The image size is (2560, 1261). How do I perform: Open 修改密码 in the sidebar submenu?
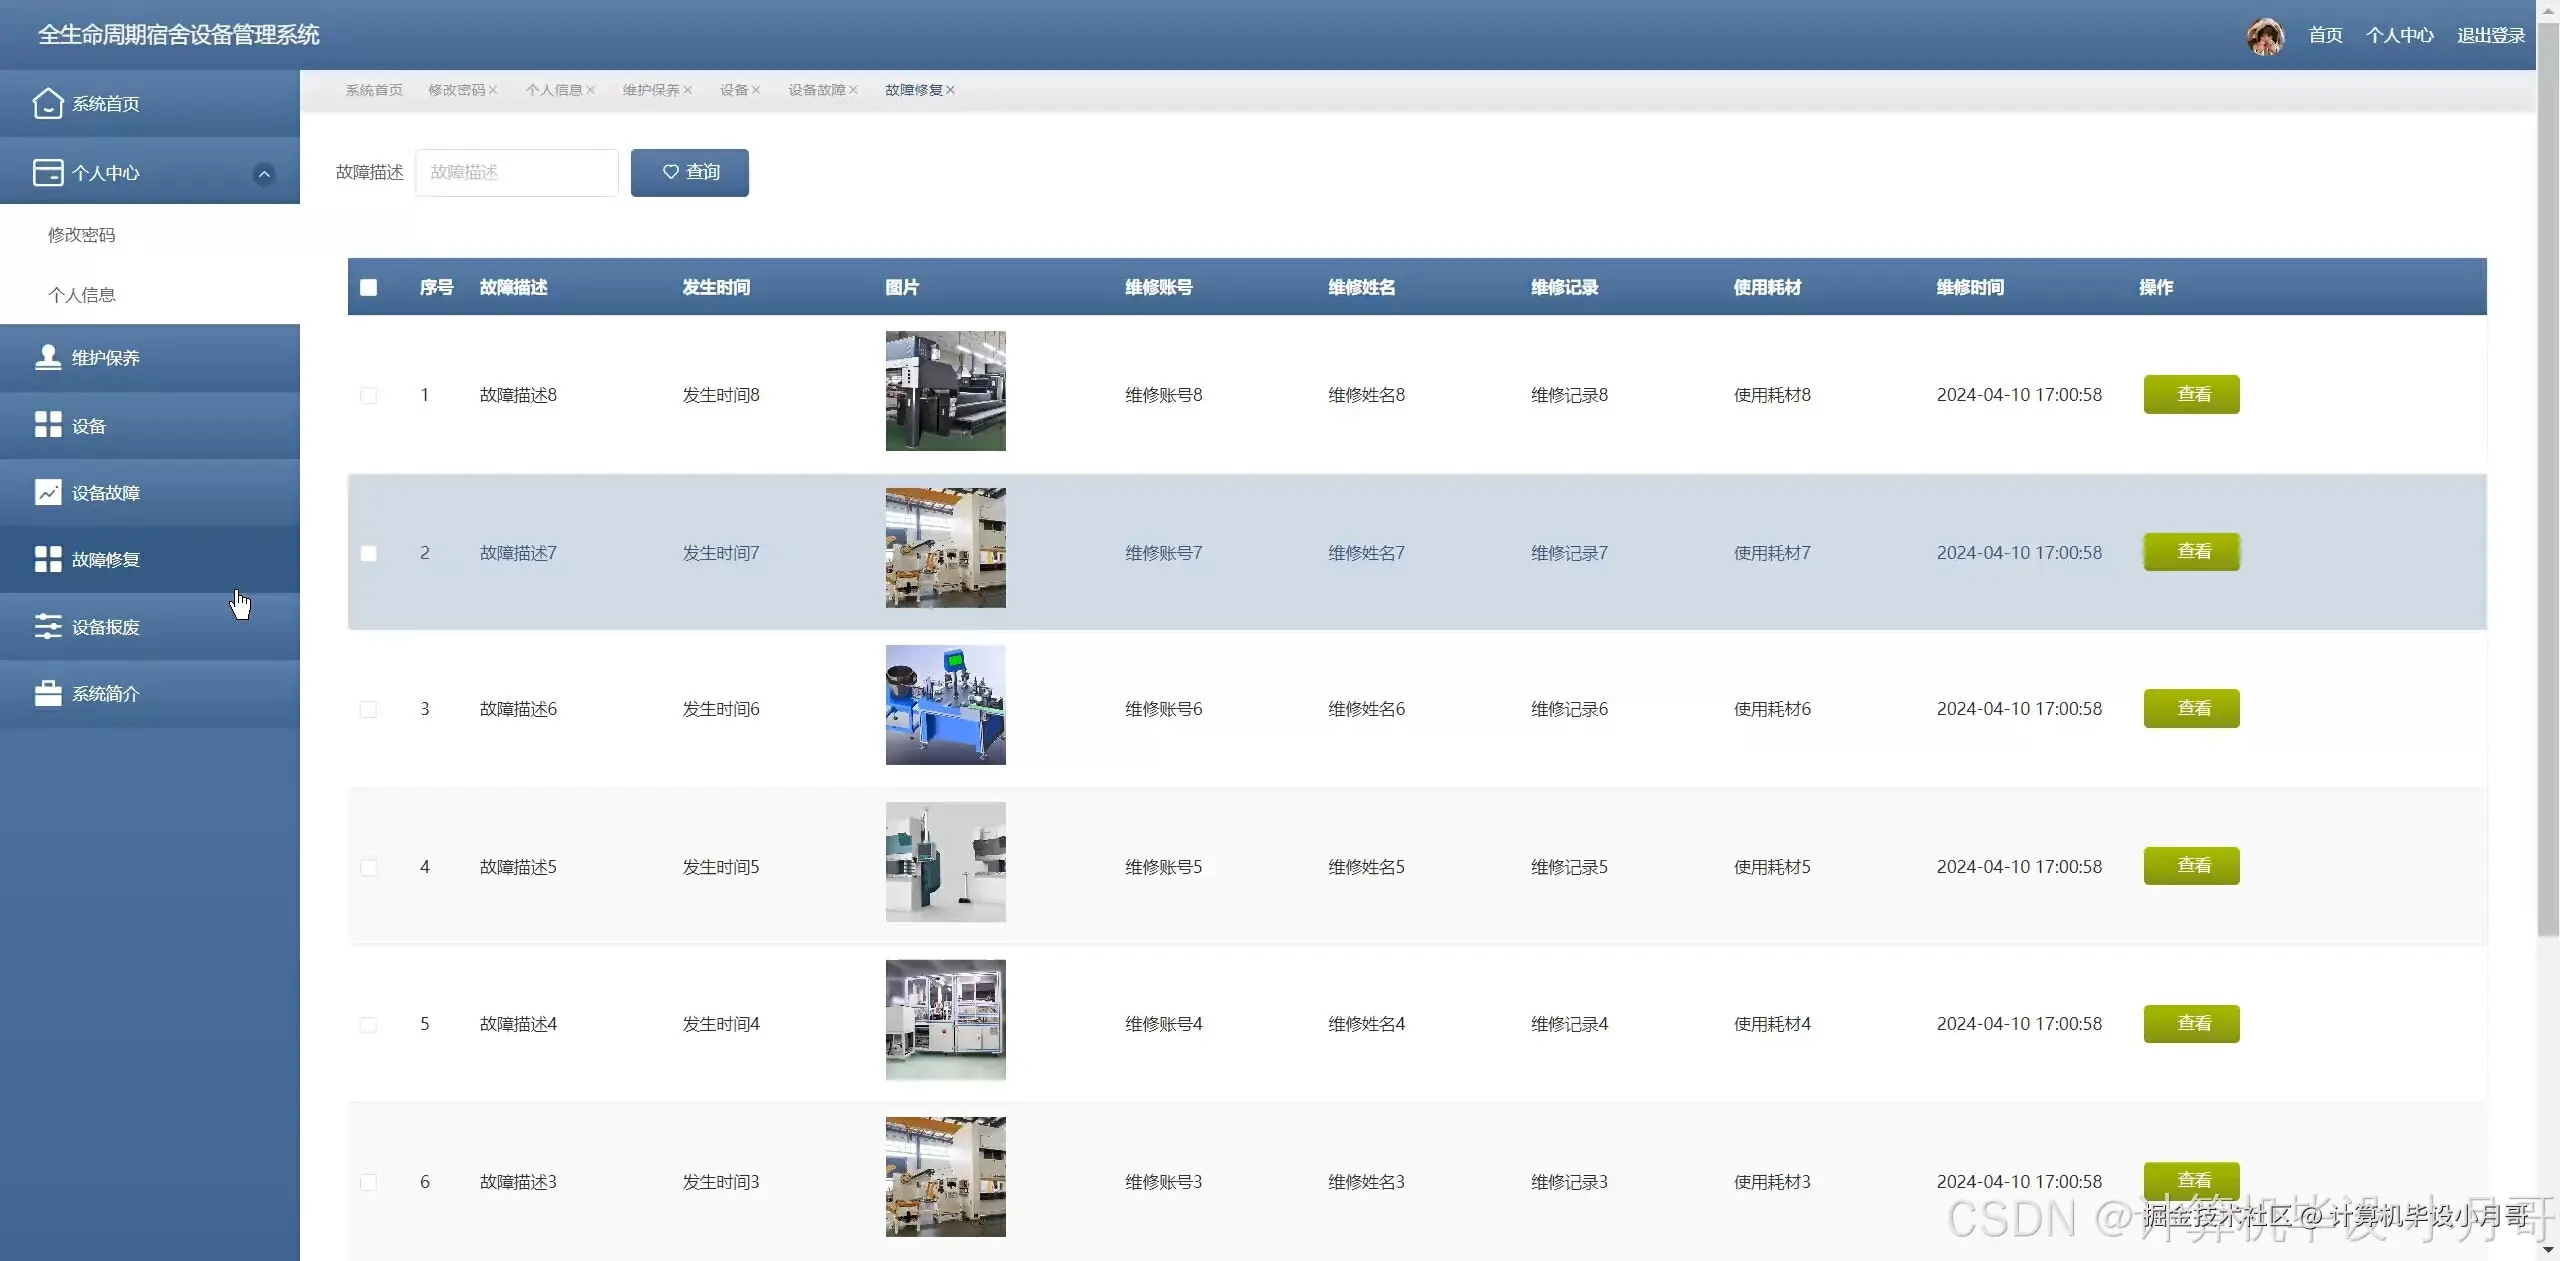click(x=82, y=235)
